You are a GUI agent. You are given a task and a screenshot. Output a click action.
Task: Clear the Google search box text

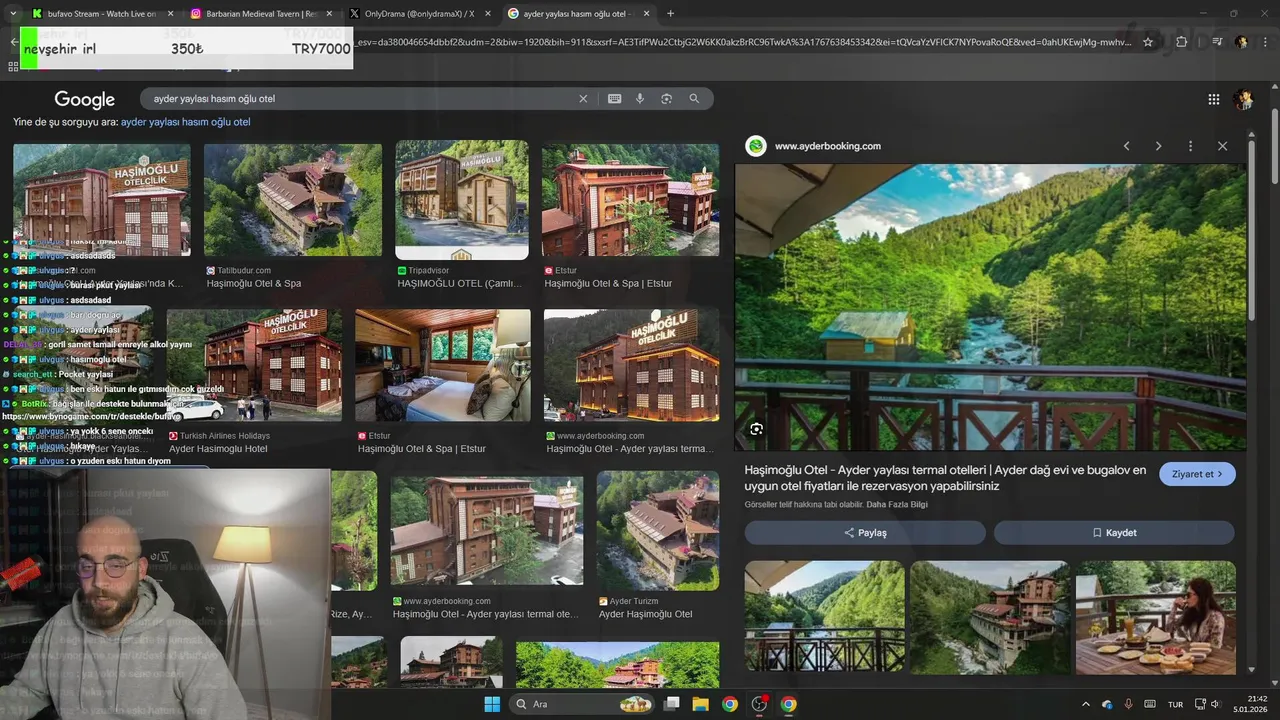click(x=583, y=99)
